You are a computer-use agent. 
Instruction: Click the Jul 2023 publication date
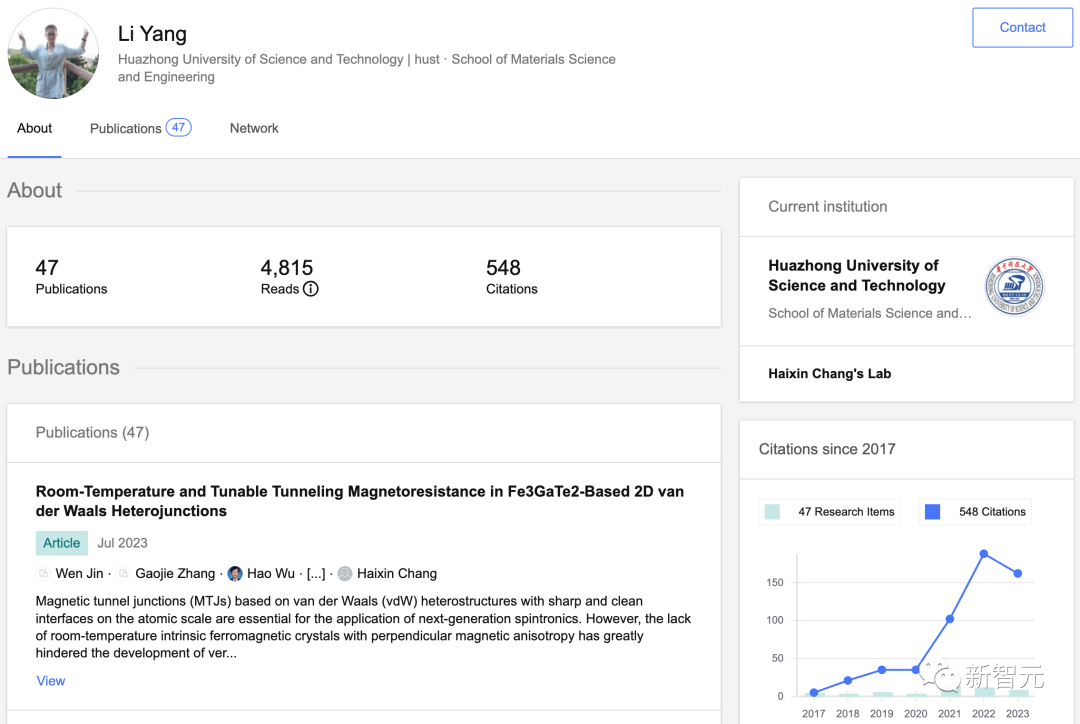tap(123, 543)
